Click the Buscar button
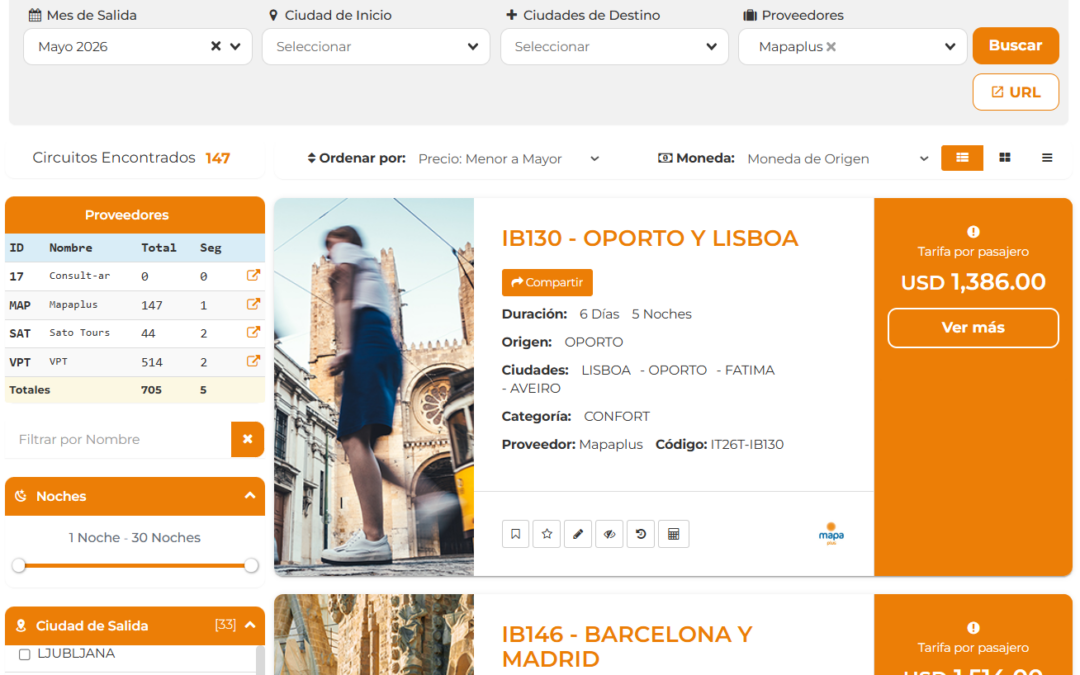Viewport: 1080px width, 675px height. tap(1015, 46)
